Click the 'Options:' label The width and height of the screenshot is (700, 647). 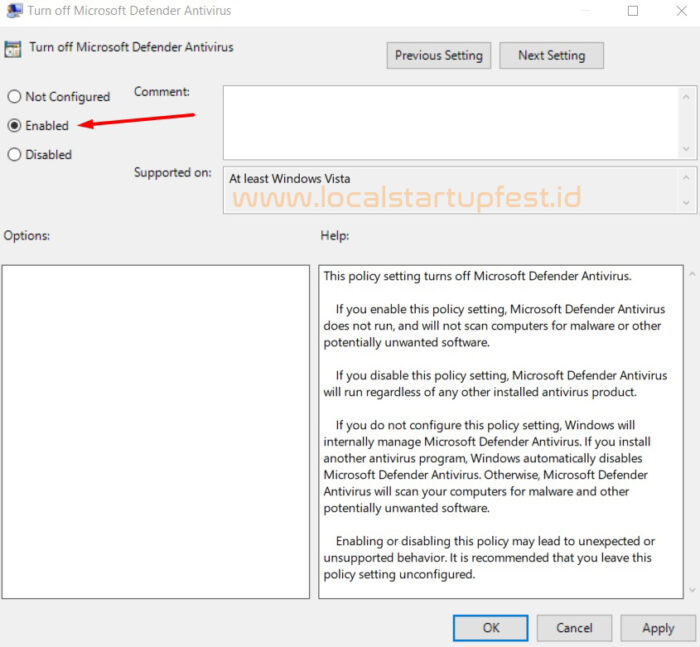pos(27,235)
